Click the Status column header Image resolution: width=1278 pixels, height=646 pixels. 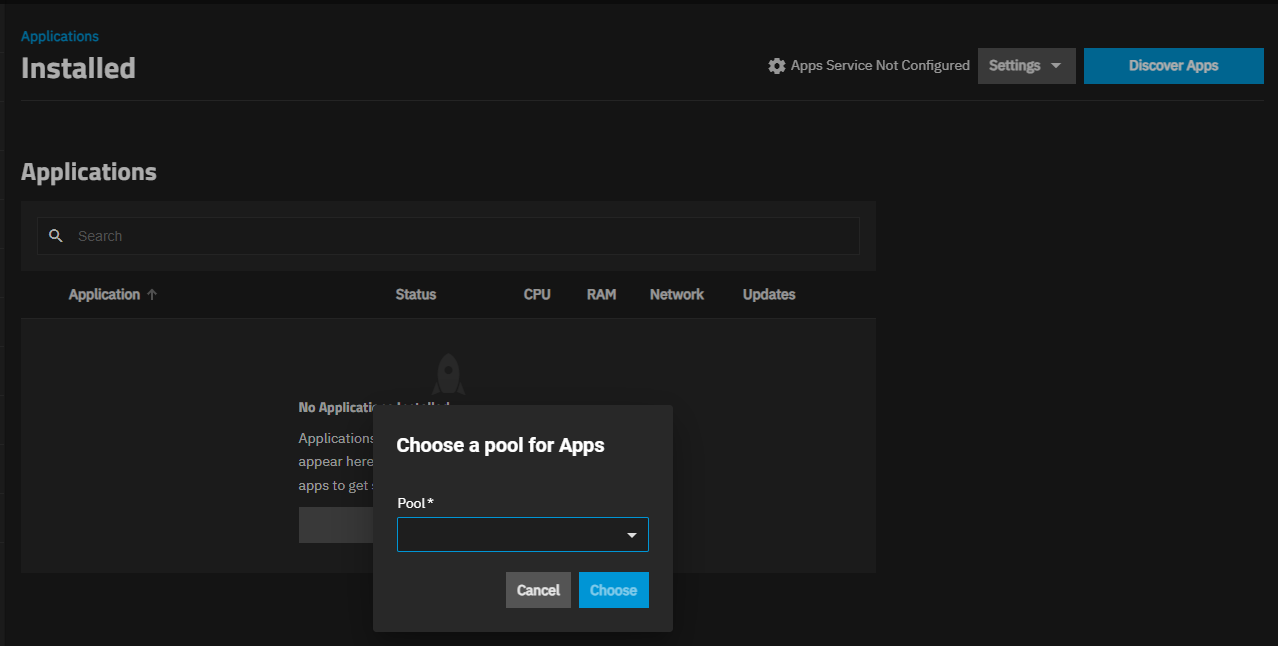pos(415,295)
